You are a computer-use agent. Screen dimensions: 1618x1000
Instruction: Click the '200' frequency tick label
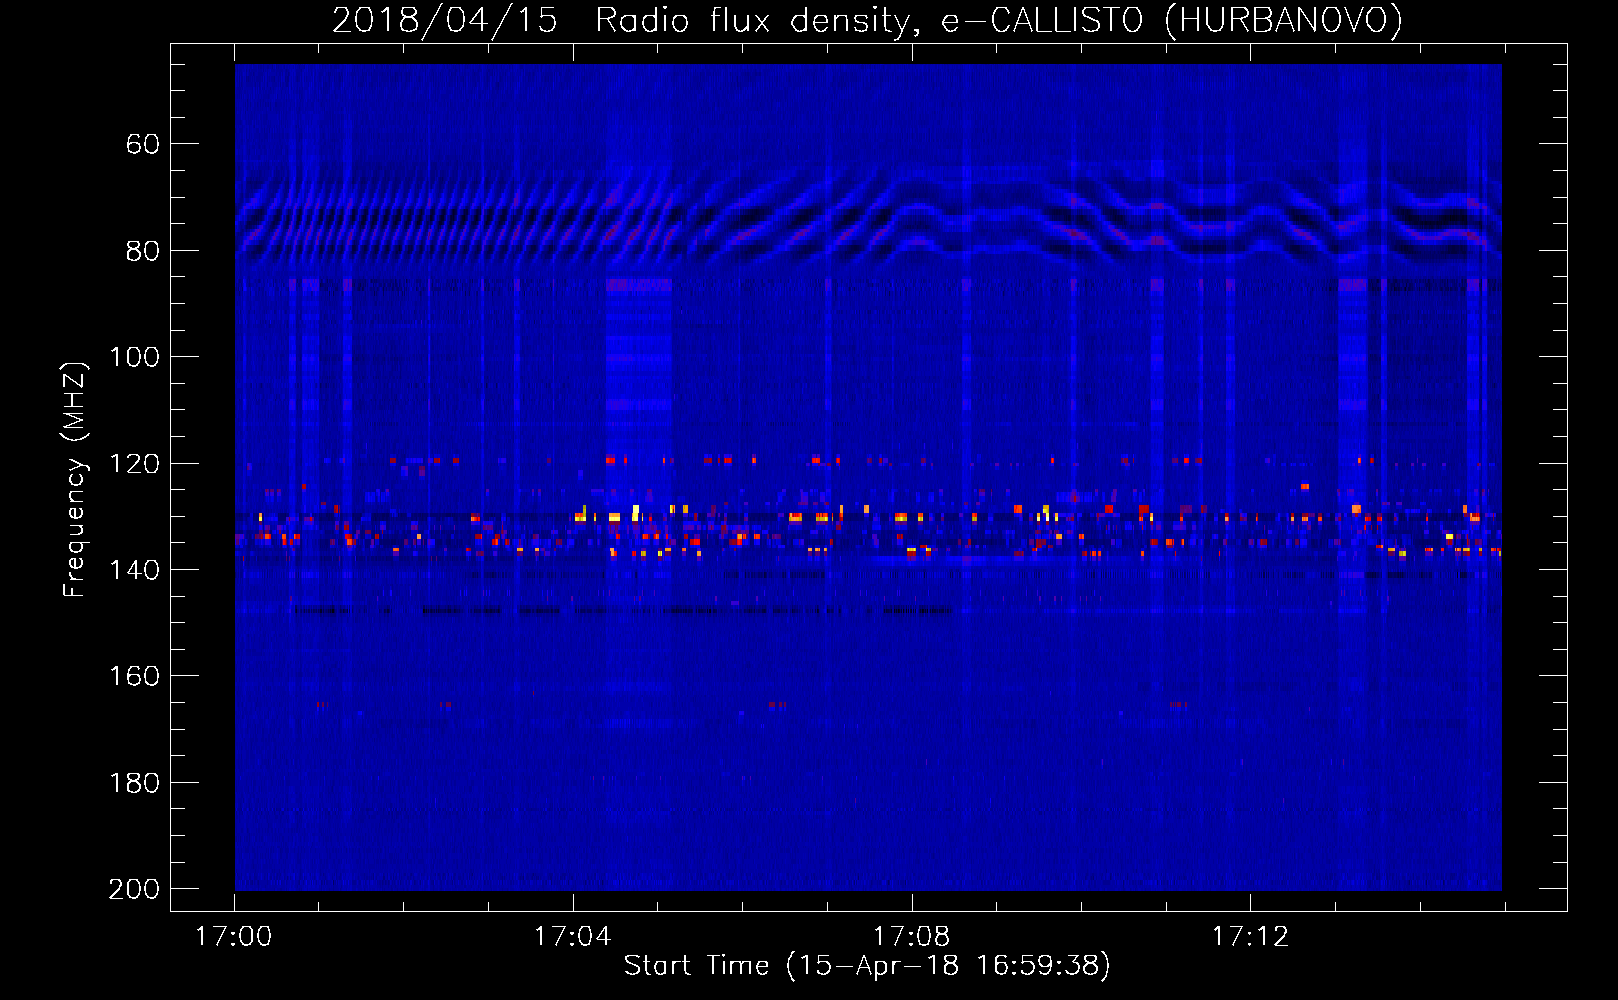pos(134,889)
